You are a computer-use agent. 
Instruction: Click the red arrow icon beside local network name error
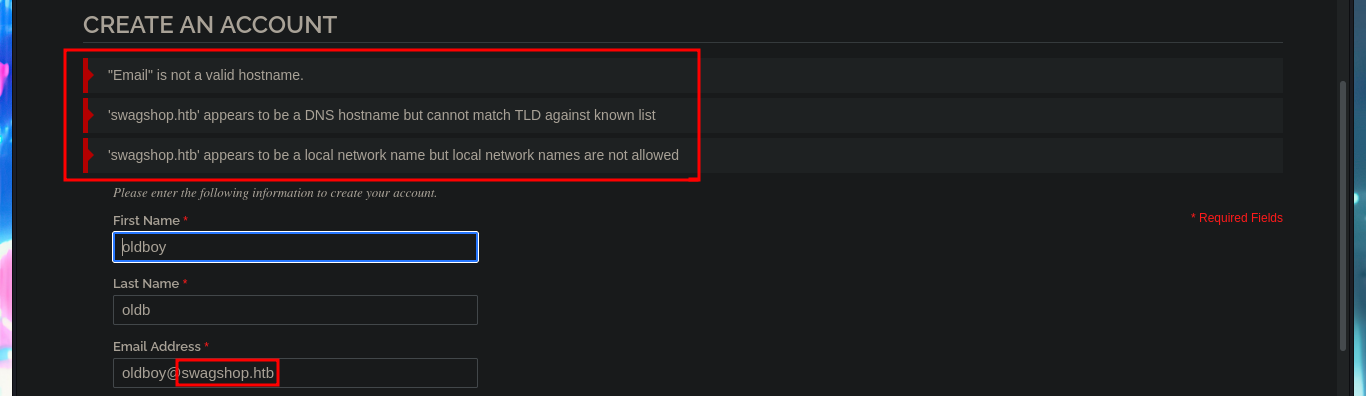tap(88, 155)
